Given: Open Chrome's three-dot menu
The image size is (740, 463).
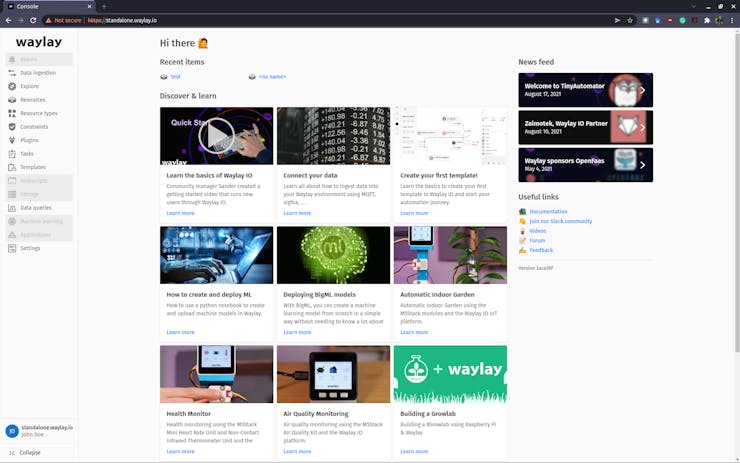Looking at the screenshot, I should coord(731,20).
